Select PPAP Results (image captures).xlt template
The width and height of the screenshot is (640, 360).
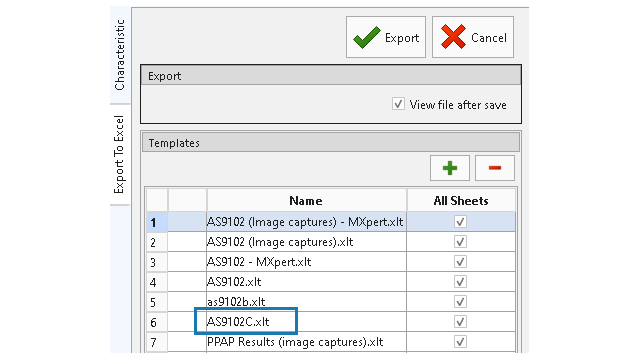(x=295, y=342)
